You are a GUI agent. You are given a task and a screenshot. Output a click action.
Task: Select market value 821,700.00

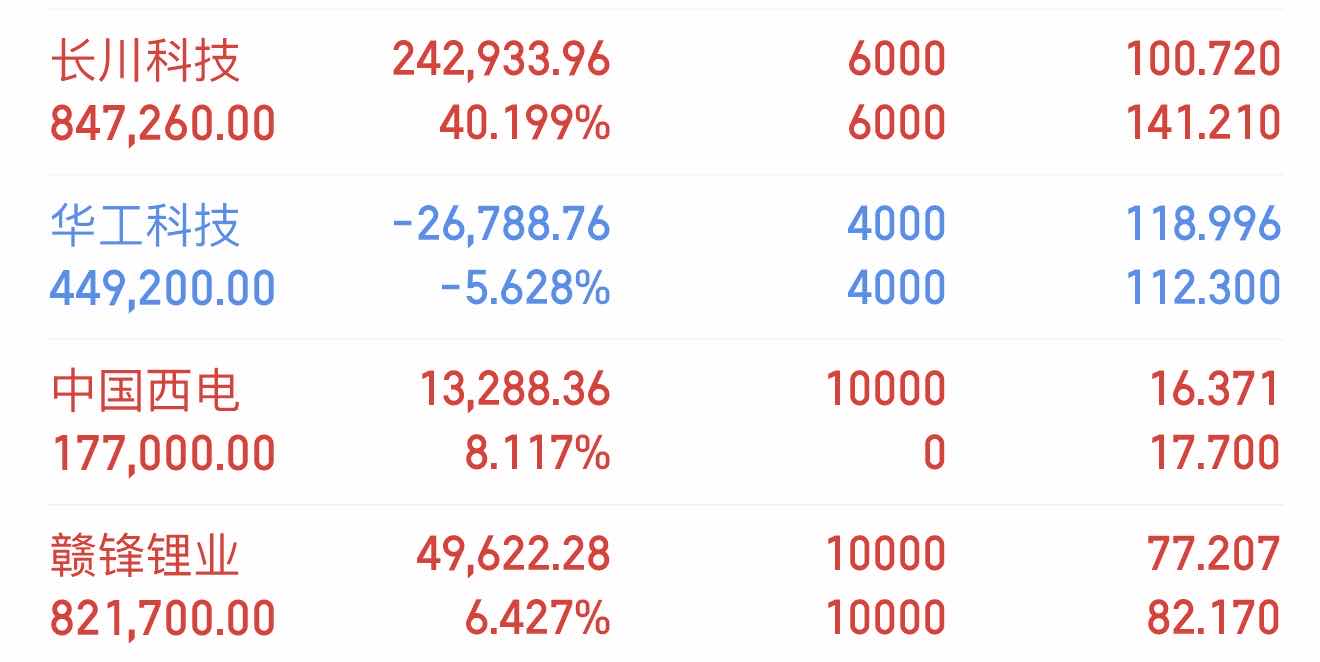[x=163, y=619]
